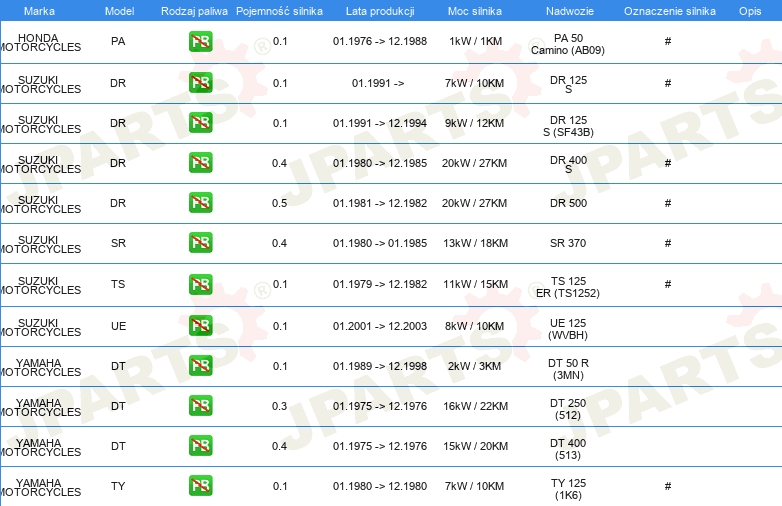Click the 15kW / 20KM power cell

(x=475, y=446)
